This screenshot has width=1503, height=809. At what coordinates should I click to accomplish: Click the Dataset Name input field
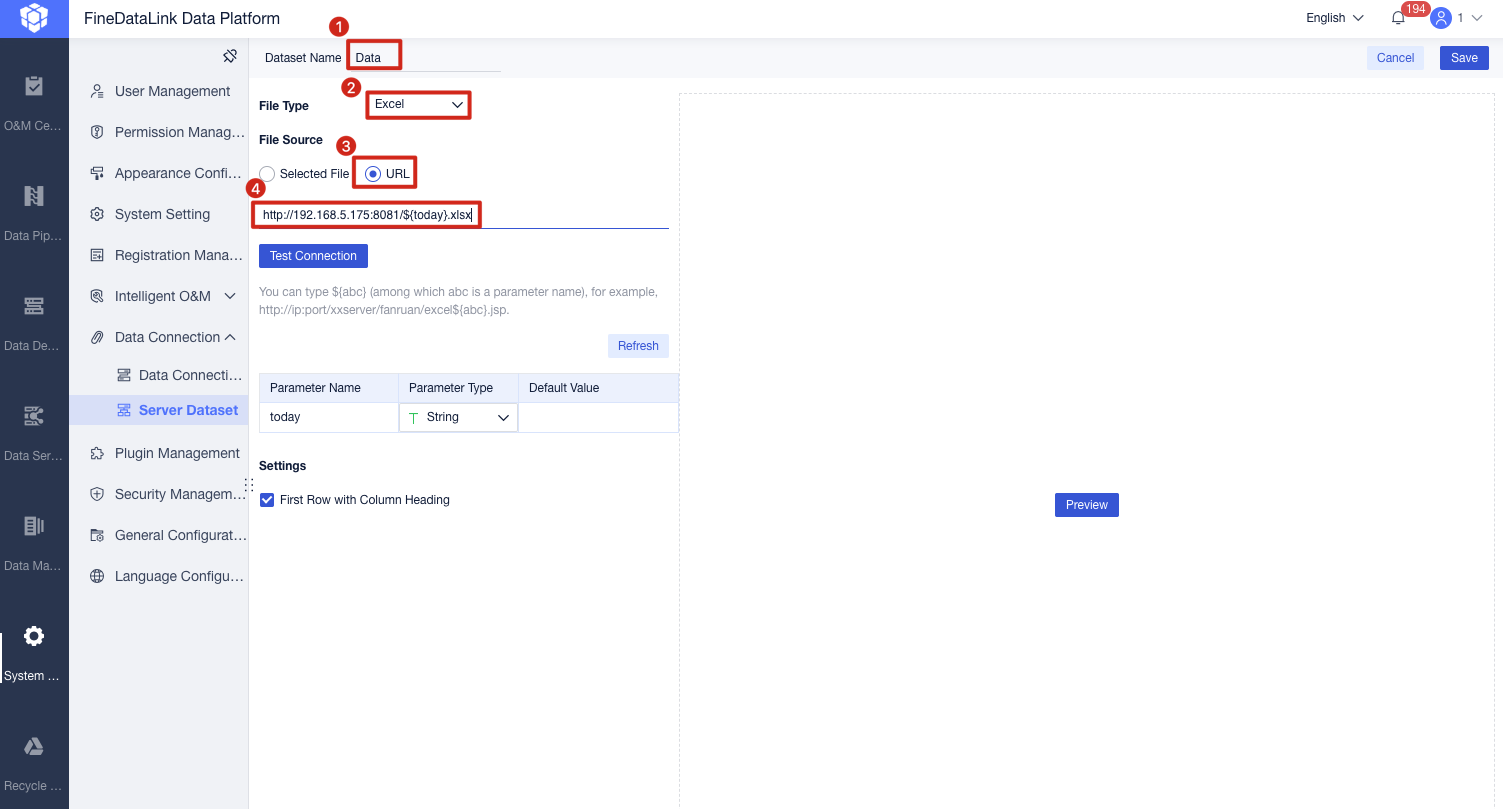pos(425,58)
